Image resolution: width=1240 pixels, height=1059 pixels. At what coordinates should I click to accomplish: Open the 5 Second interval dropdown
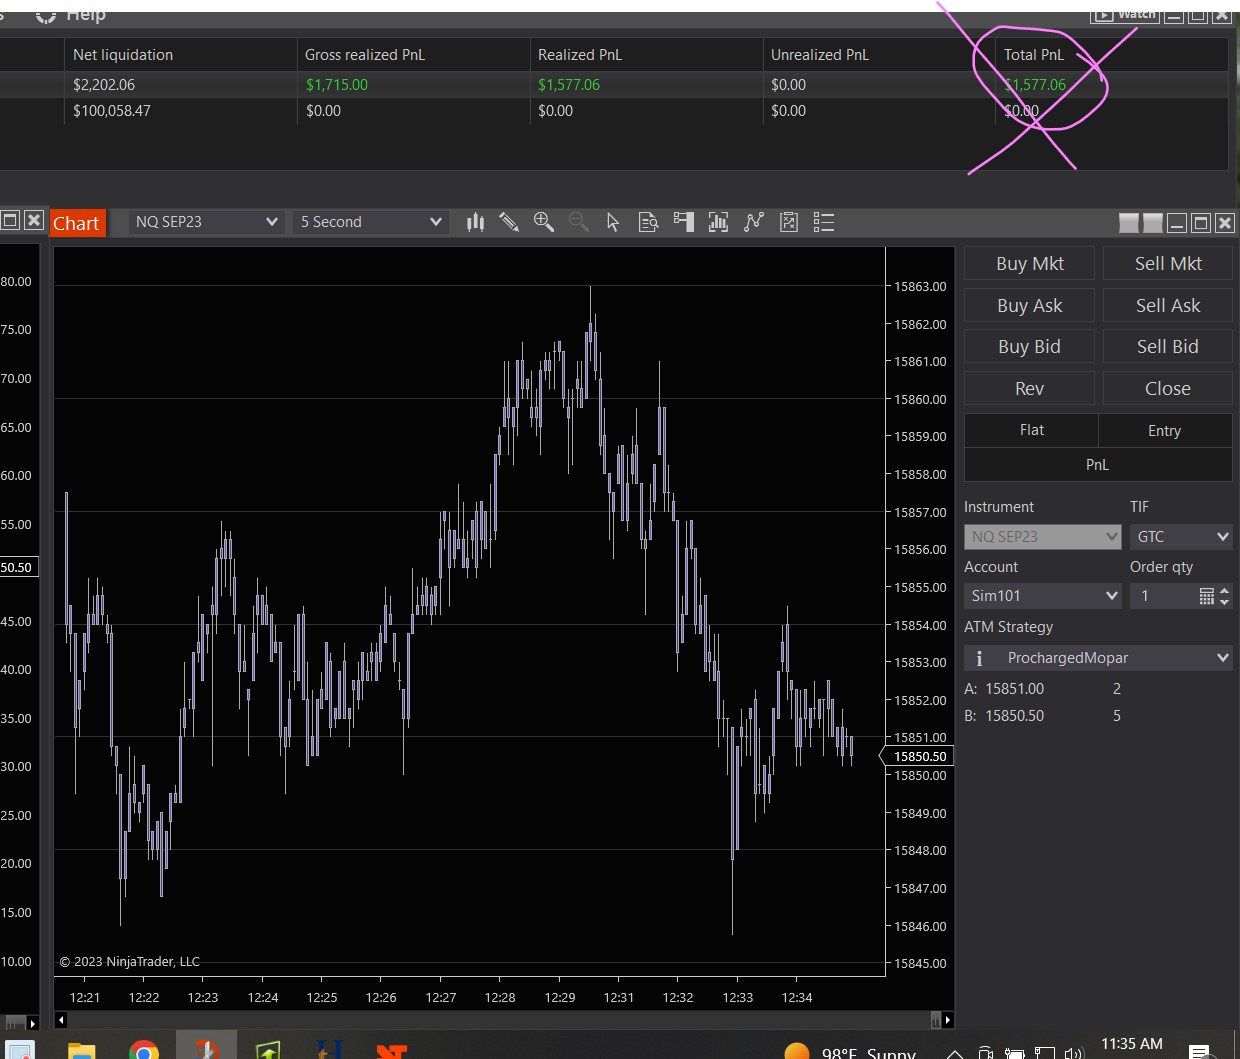coord(371,222)
